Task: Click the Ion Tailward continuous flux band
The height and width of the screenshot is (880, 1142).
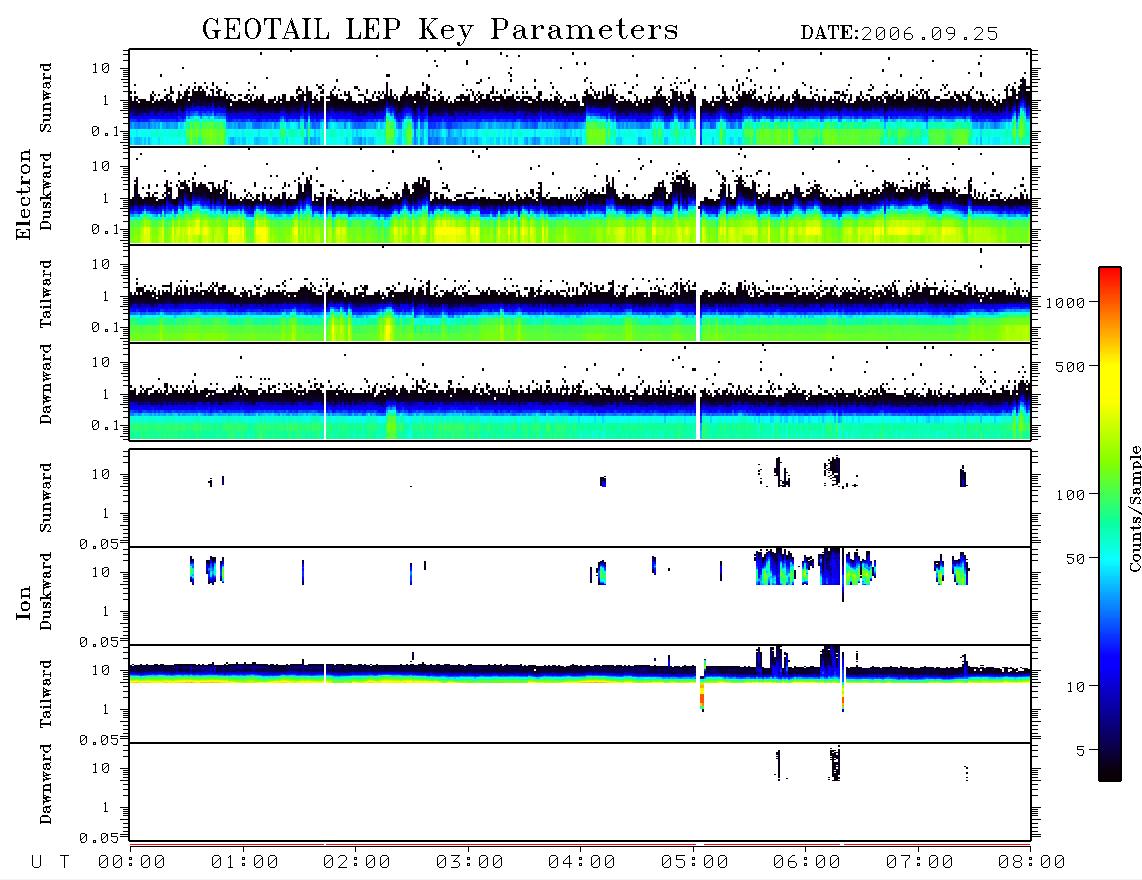Action: 580,673
